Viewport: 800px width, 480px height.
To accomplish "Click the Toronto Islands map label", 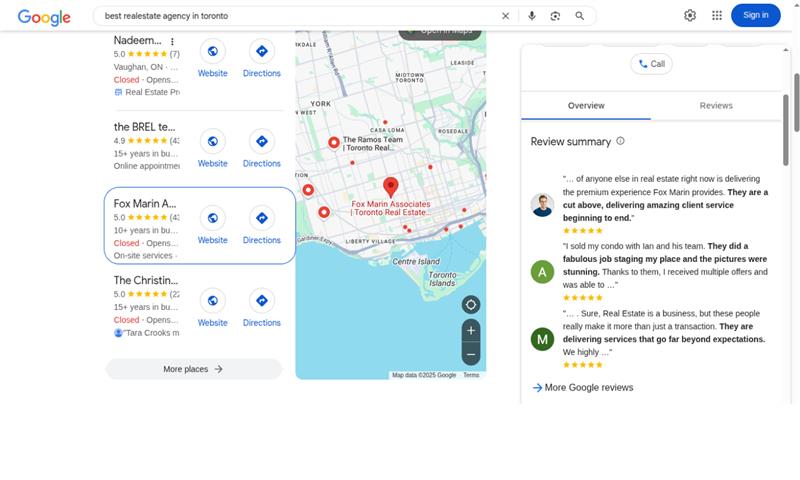I will (442, 279).
